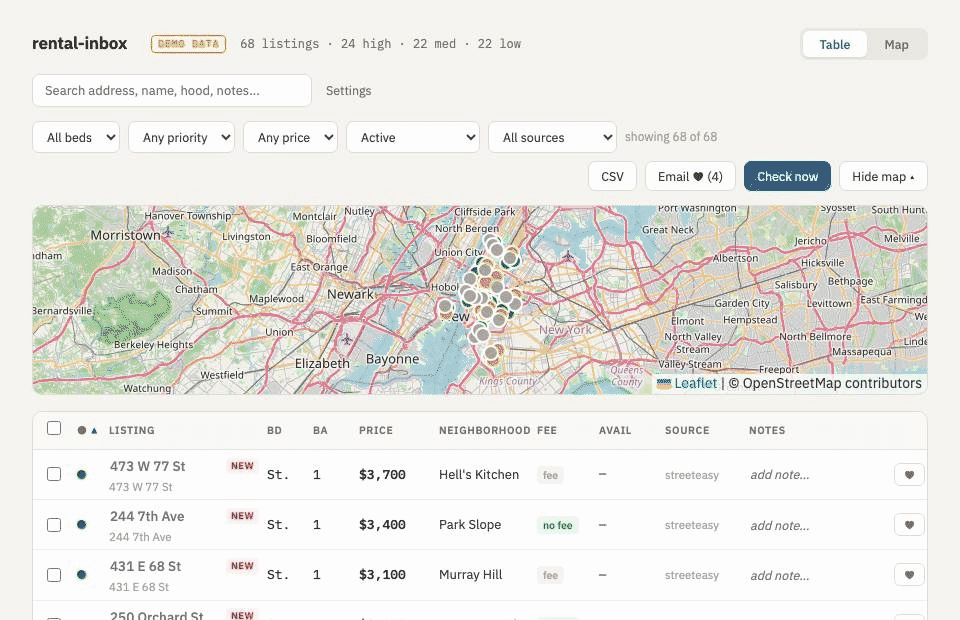Open the All beds dropdown

point(76,137)
